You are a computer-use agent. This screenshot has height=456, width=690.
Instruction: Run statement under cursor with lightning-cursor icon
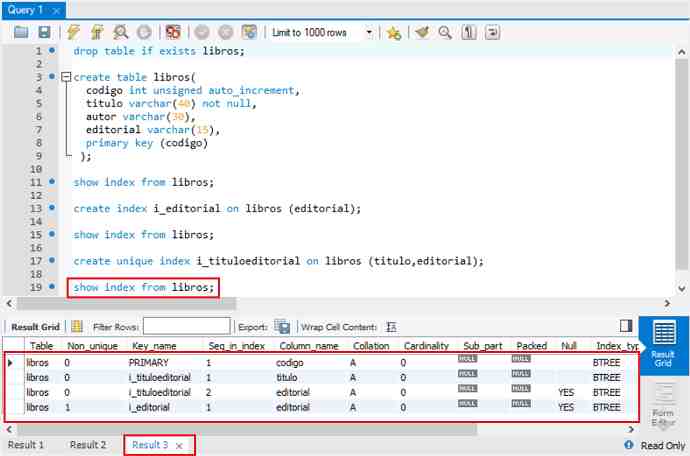(x=97, y=32)
